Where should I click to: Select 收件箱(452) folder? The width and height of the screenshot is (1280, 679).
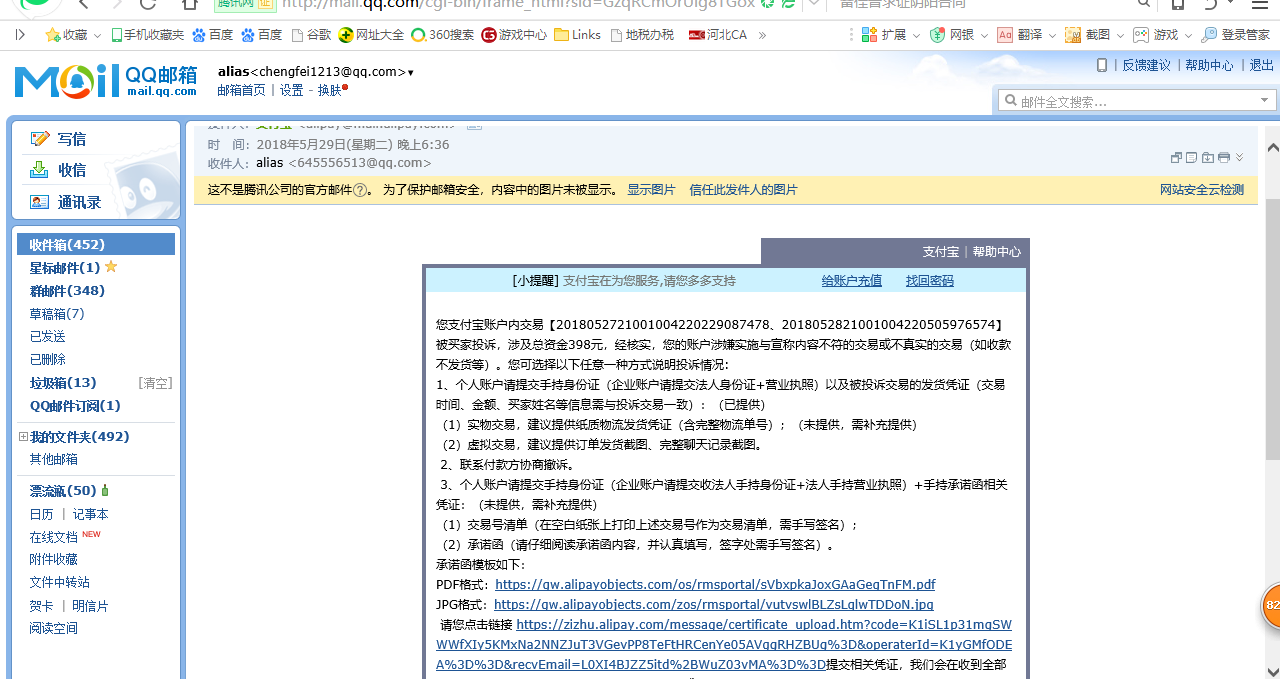[x=96, y=244]
